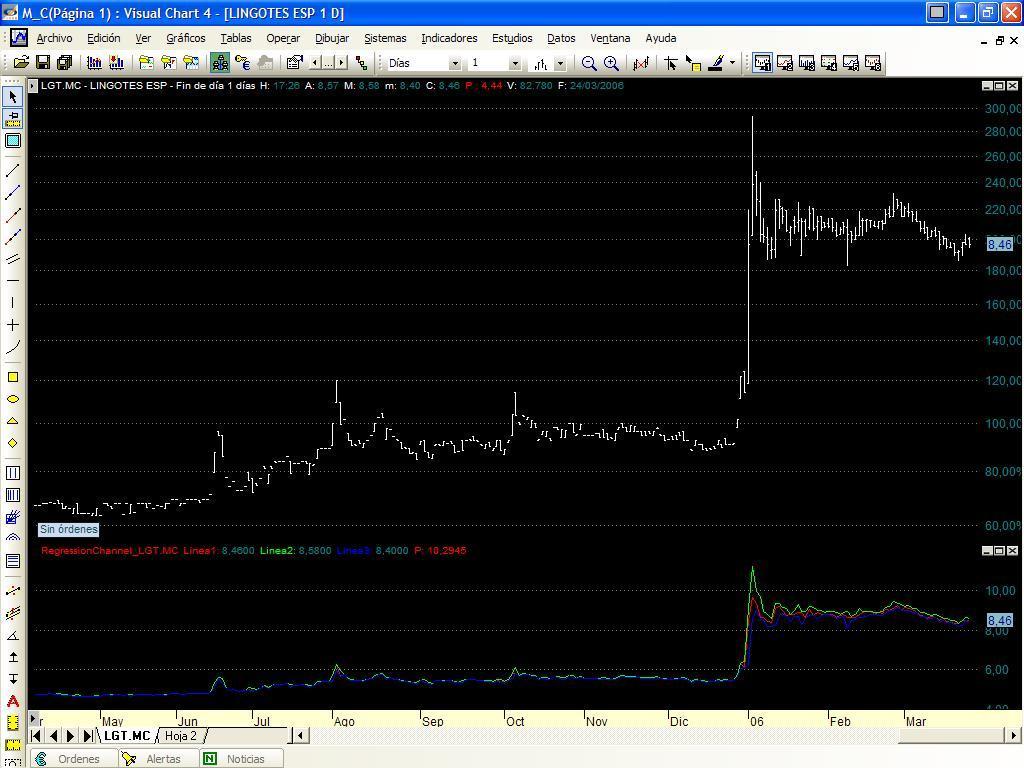This screenshot has width=1024, height=768.
Task: Select the down arrow marker tool
Action: pyautogui.click(x=12, y=679)
